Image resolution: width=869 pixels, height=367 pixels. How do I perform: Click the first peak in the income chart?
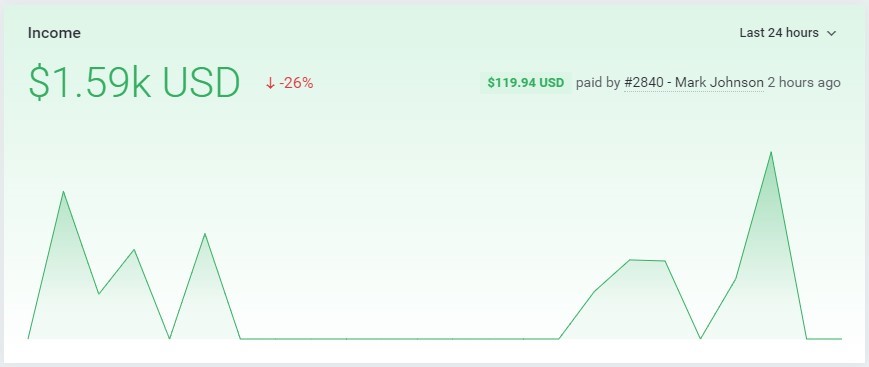(x=63, y=192)
